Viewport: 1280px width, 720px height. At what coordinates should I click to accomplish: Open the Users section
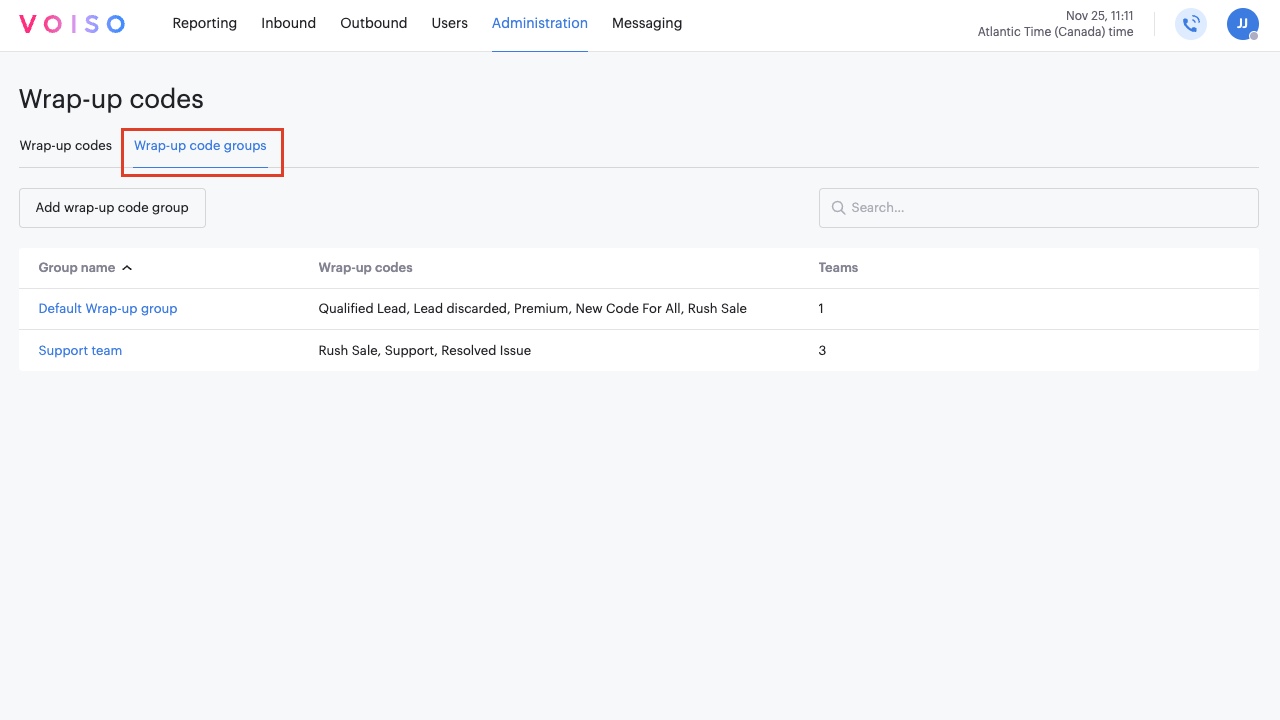click(x=449, y=23)
